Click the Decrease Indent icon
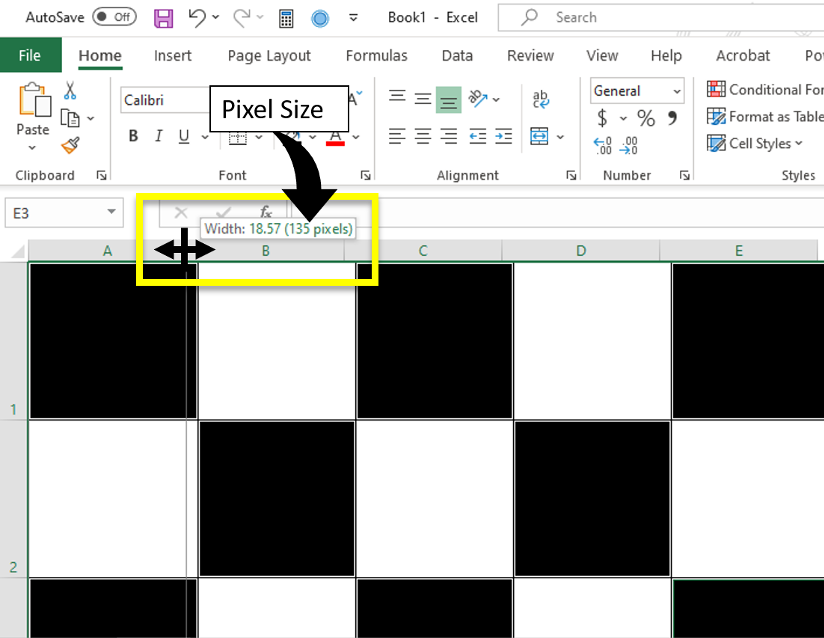Image resolution: width=824 pixels, height=638 pixels. pos(478,137)
